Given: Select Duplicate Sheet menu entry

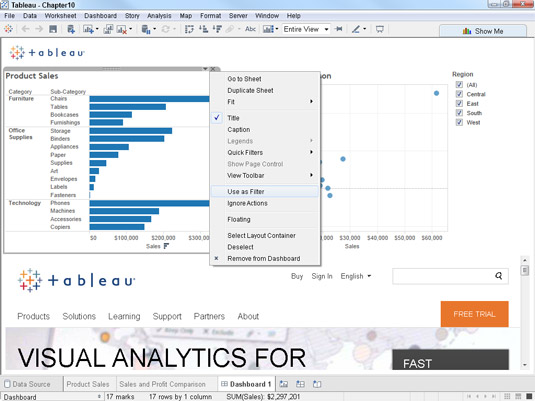Looking at the screenshot, I should [x=265, y=90].
